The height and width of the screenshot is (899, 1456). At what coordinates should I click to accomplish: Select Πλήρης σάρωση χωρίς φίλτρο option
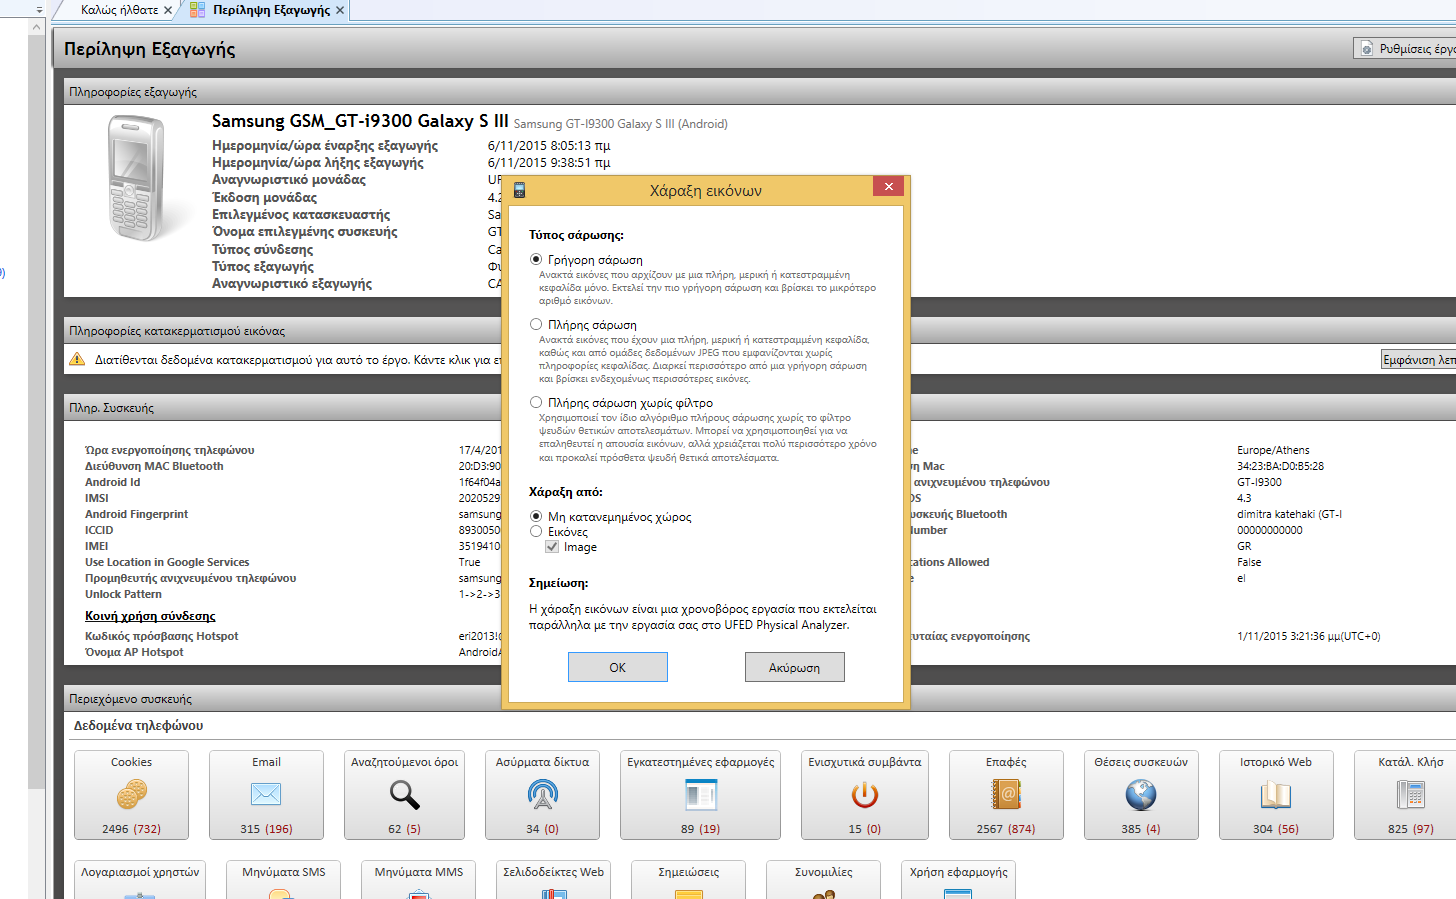coord(536,402)
